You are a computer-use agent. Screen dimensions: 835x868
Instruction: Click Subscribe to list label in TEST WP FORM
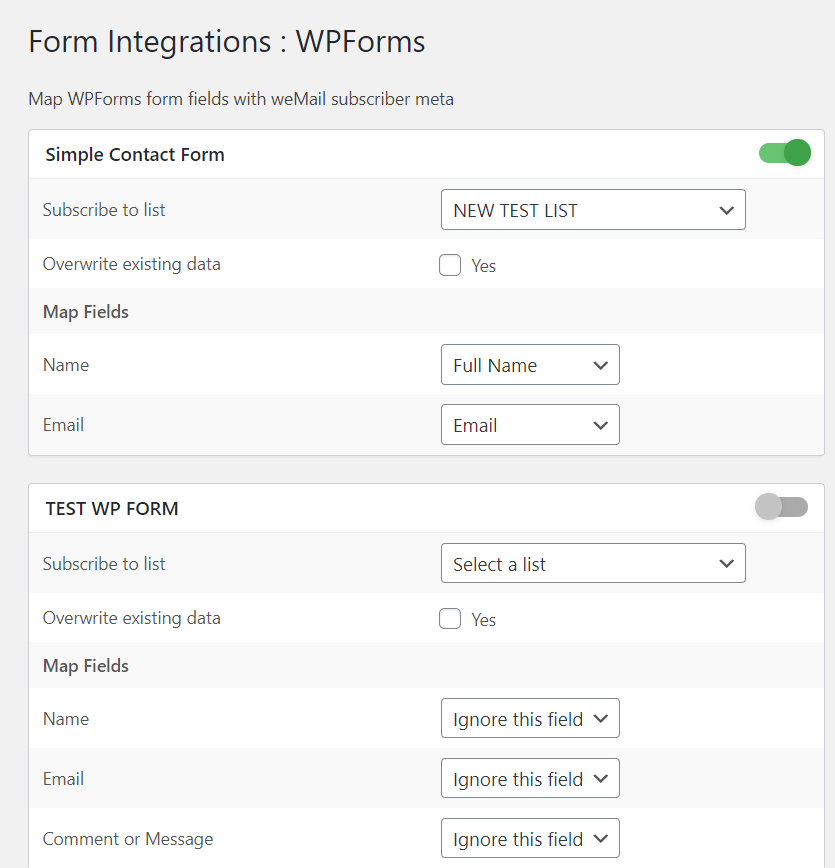(104, 564)
